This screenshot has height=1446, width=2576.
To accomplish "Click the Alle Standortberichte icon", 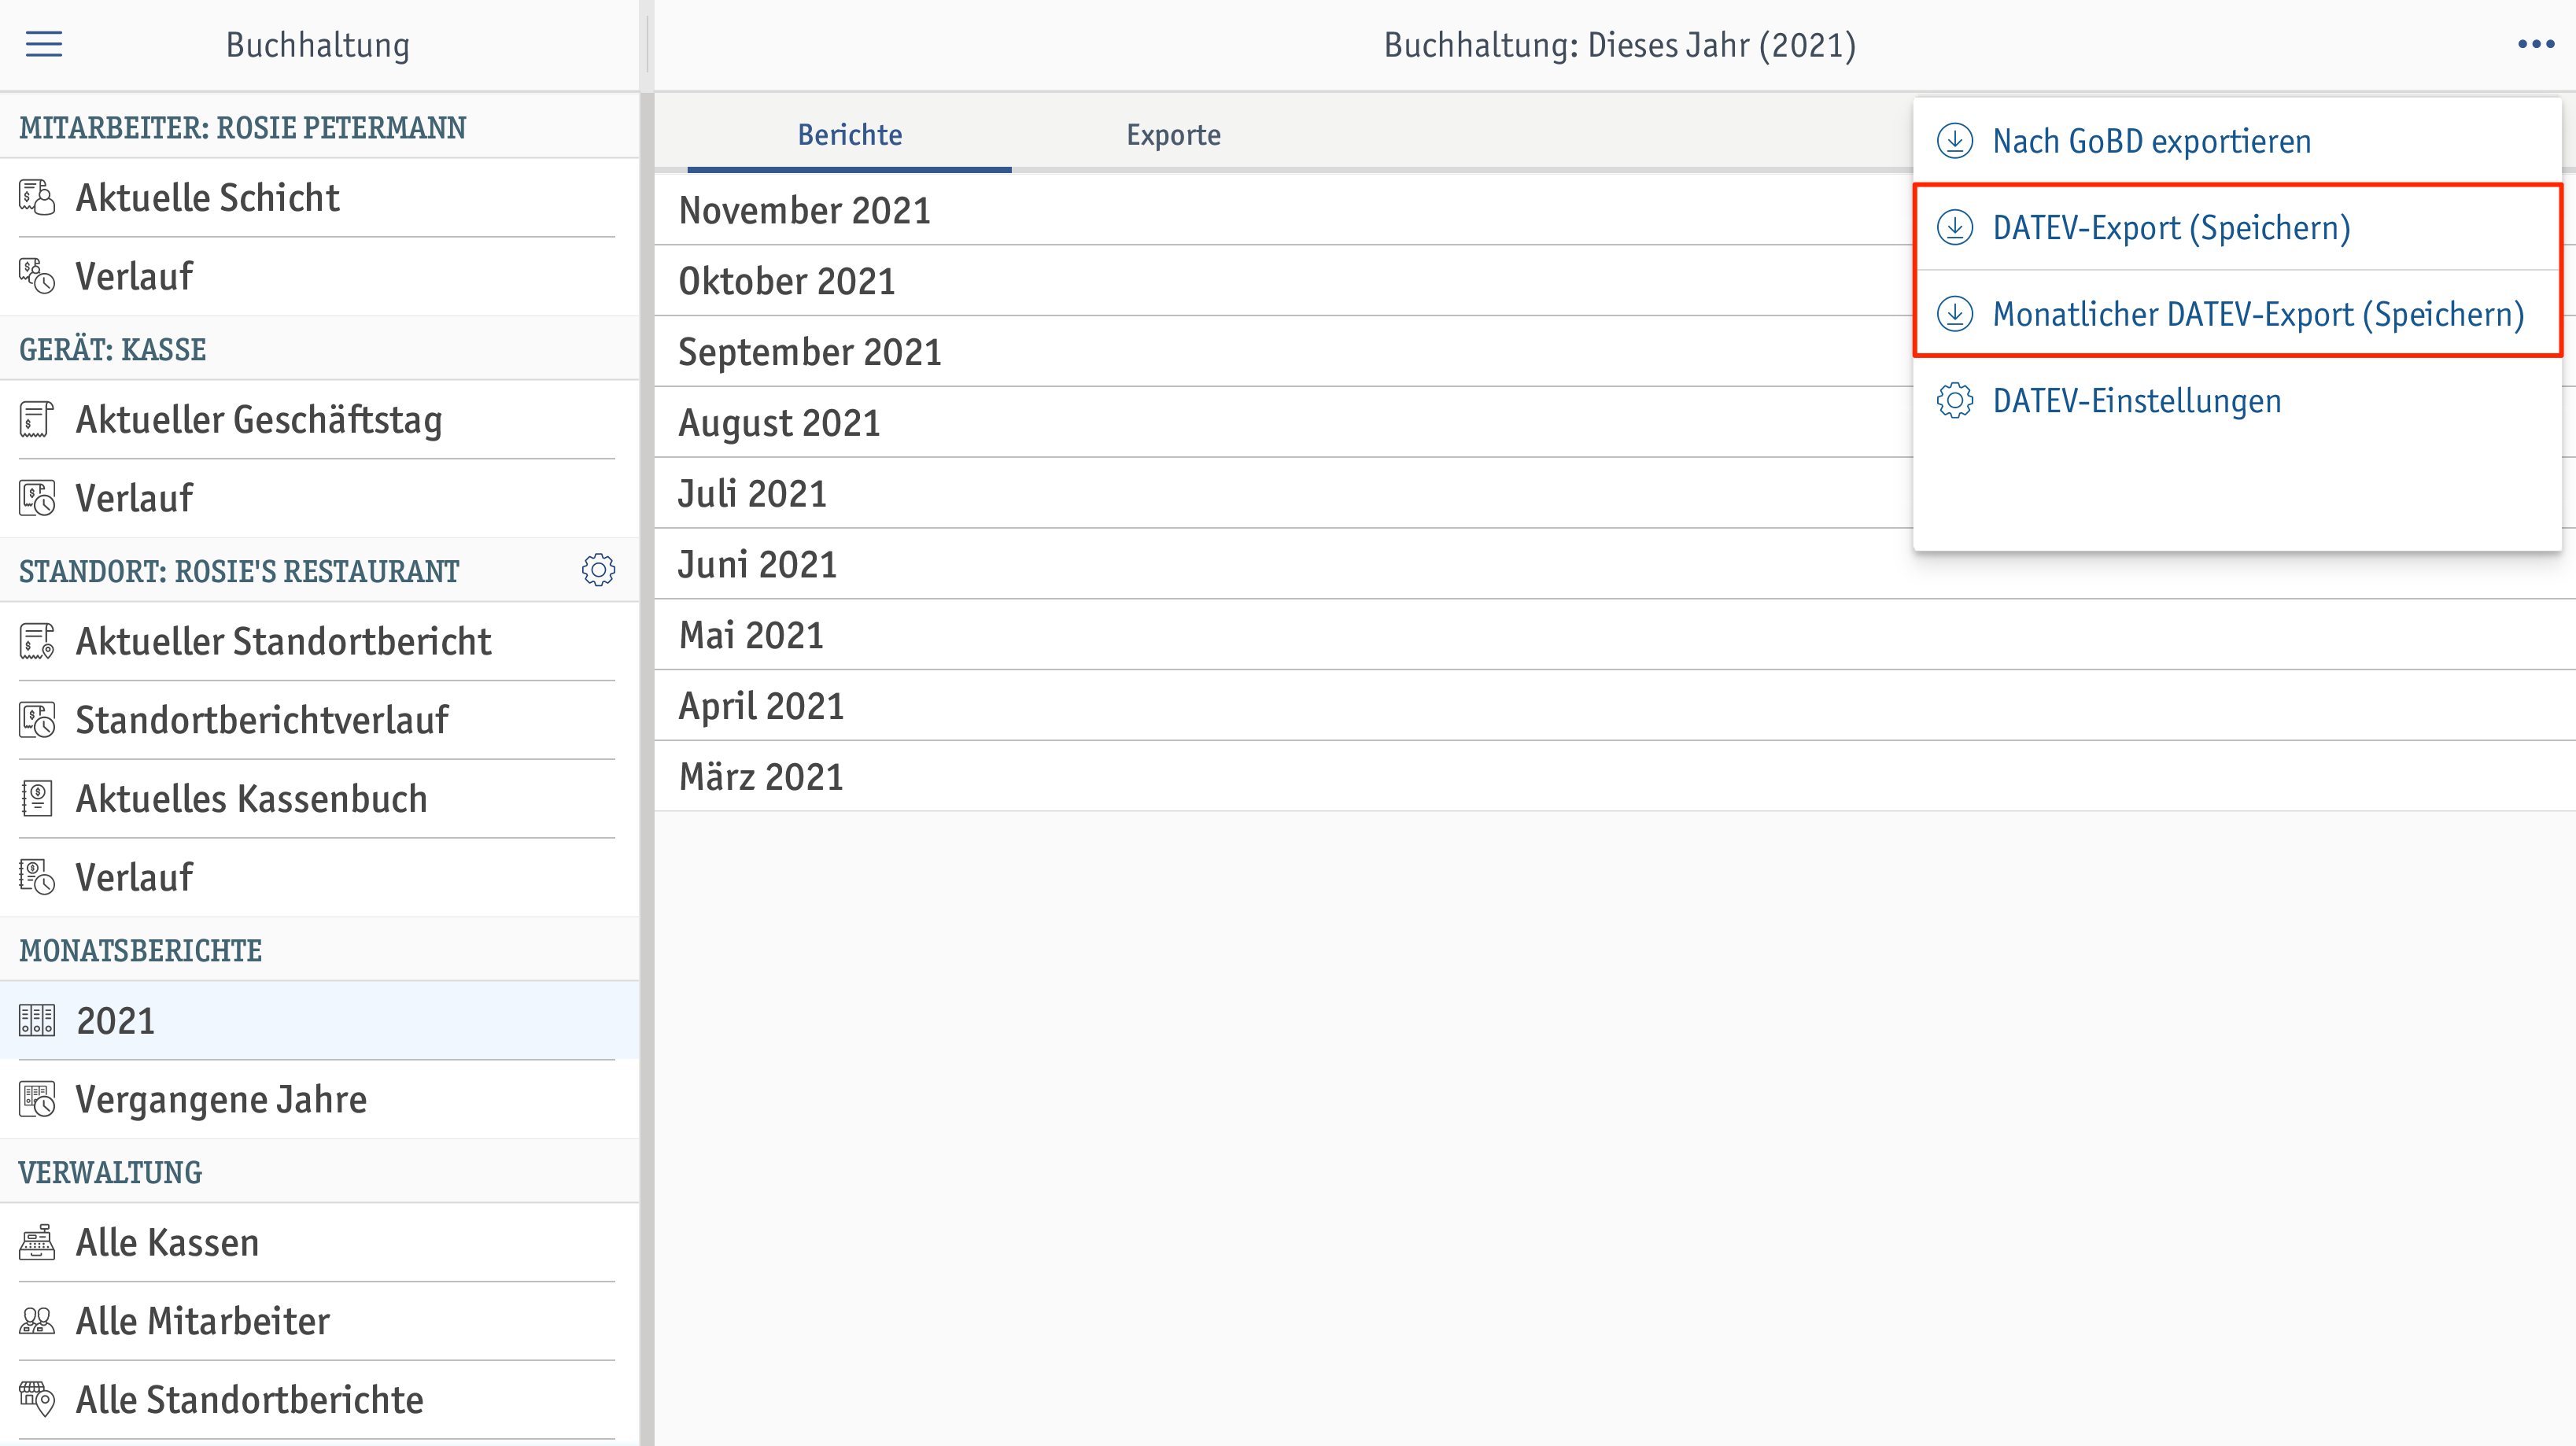I will tap(37, 1399).
